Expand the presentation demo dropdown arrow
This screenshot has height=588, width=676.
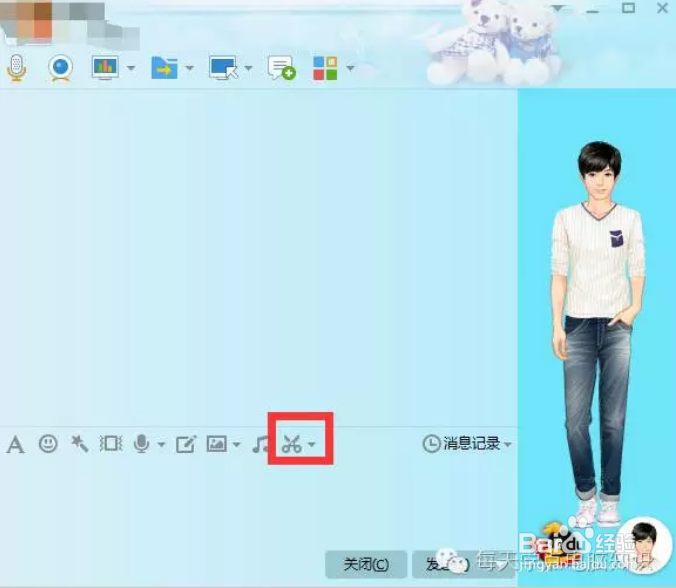[x=131, y=68]
